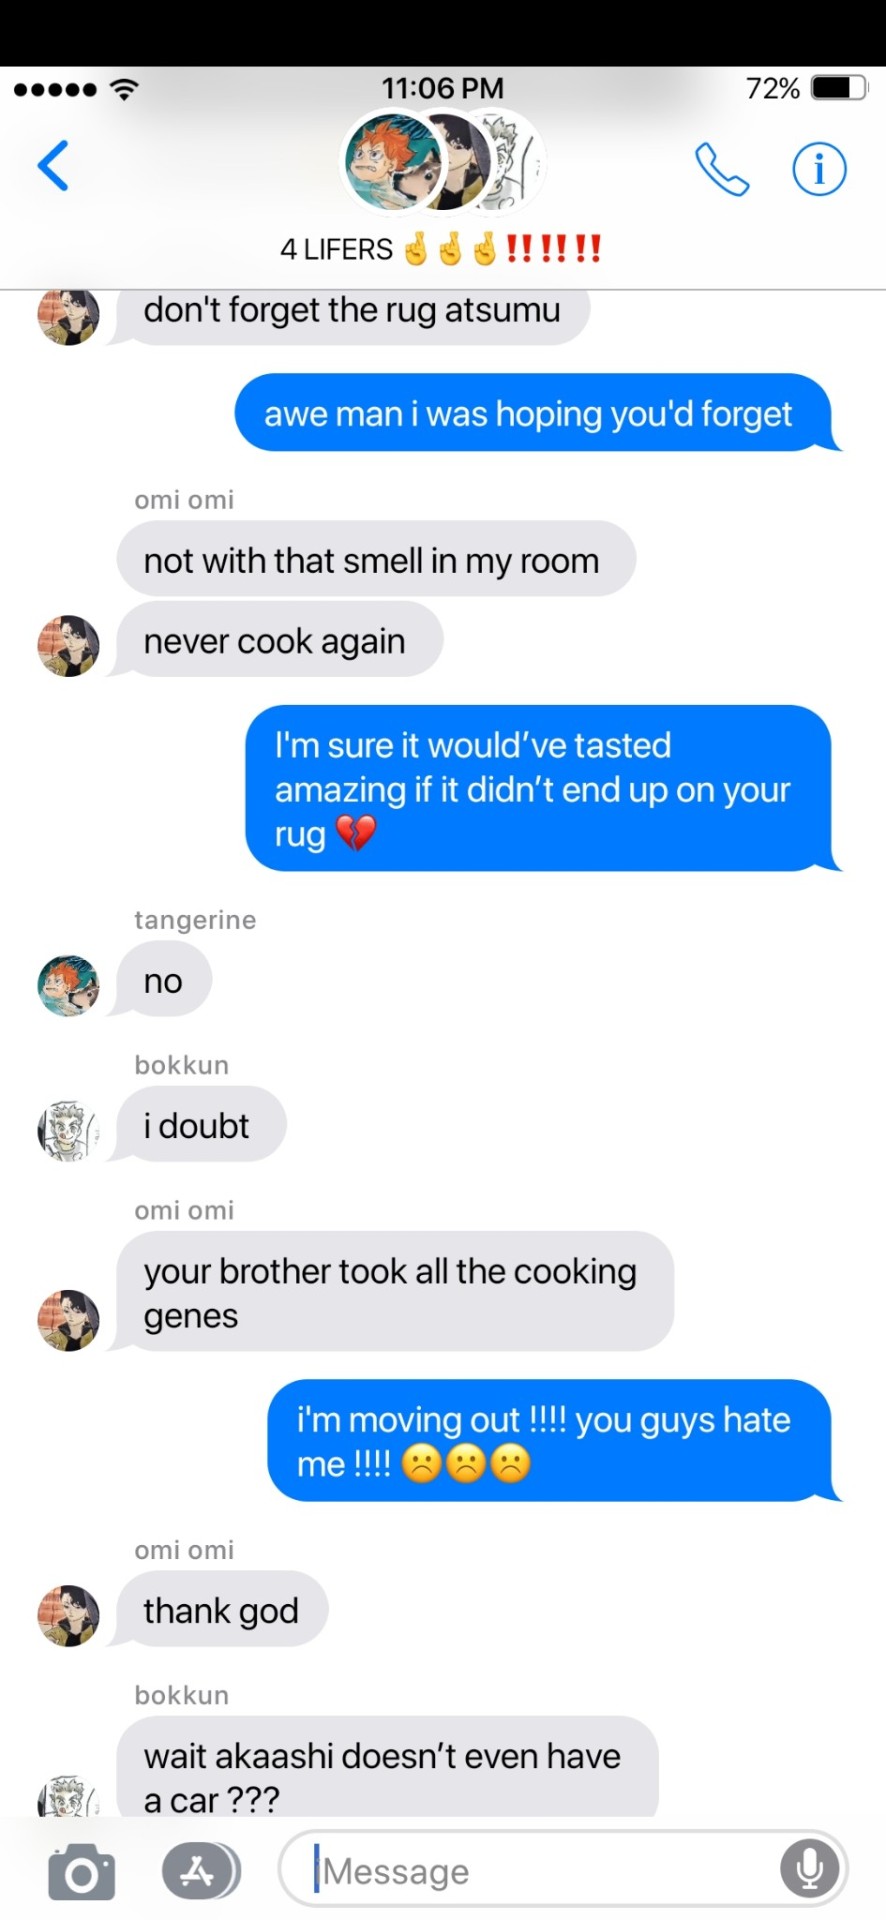Image resolution: width=886 pixels, height=1920 pixels.
Task: Tap the "awe man i was hoping" bubble
Action: pyautogui.click(x=533, y=412)
